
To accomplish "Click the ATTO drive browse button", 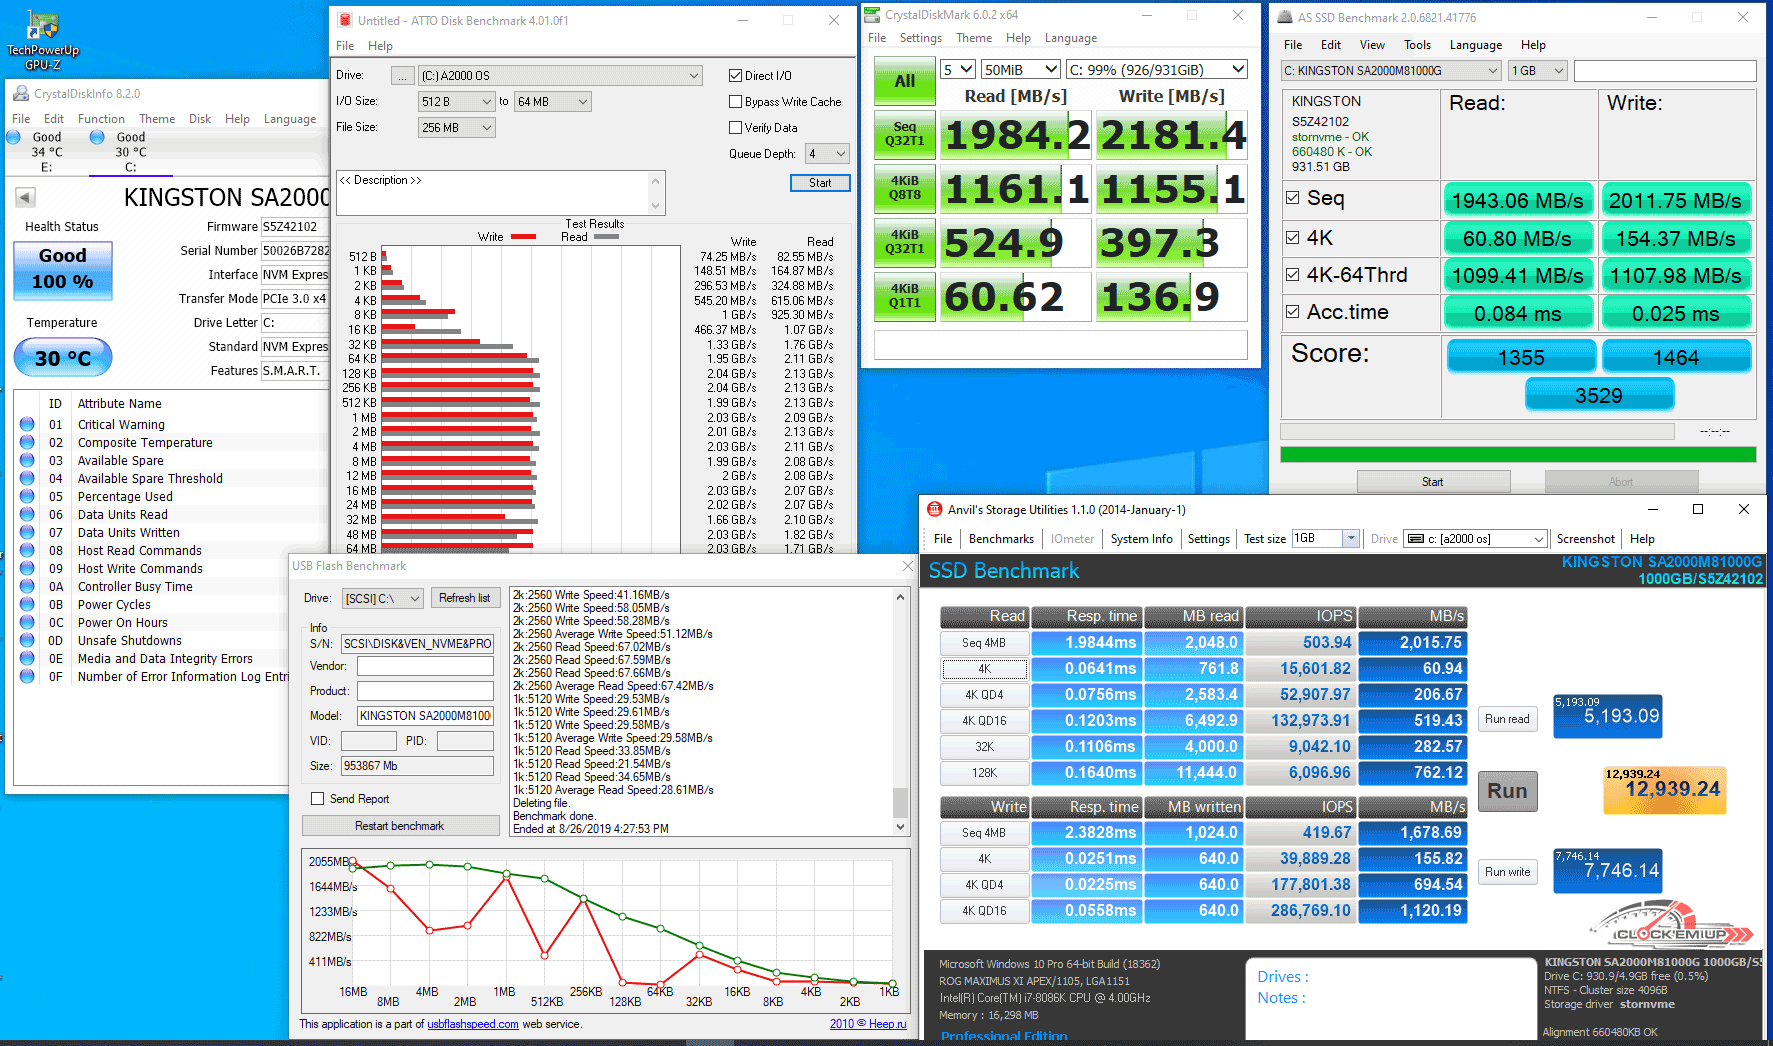I will pos(402,76).
